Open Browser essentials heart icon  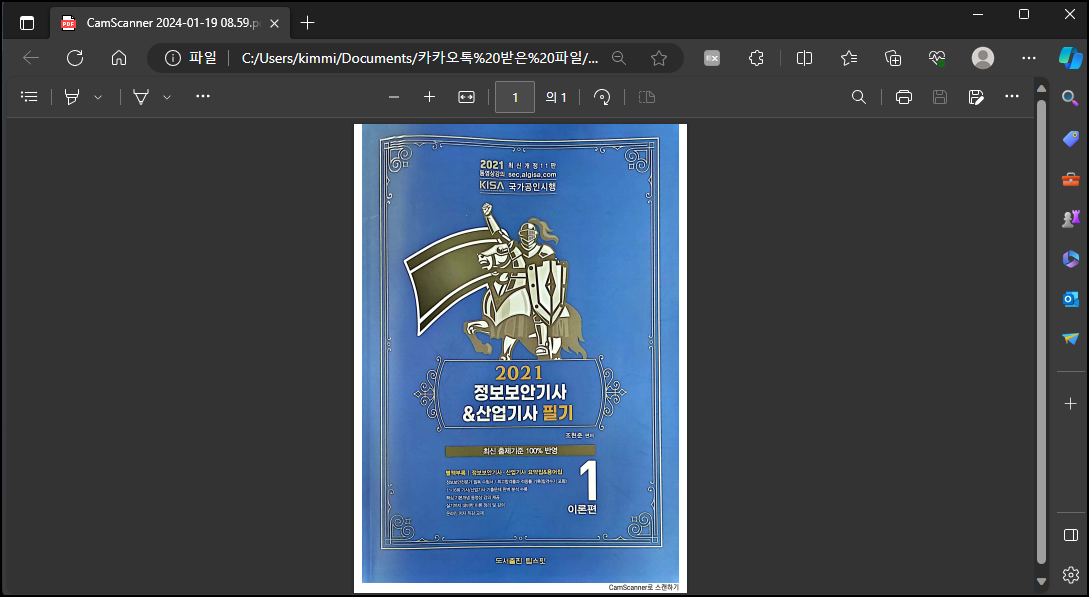(937, 58)
